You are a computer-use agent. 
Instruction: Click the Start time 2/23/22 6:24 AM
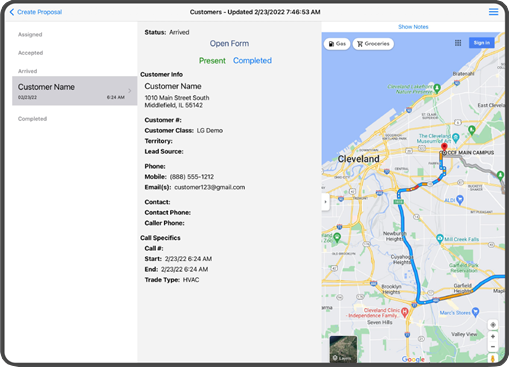tap(188, 259)
